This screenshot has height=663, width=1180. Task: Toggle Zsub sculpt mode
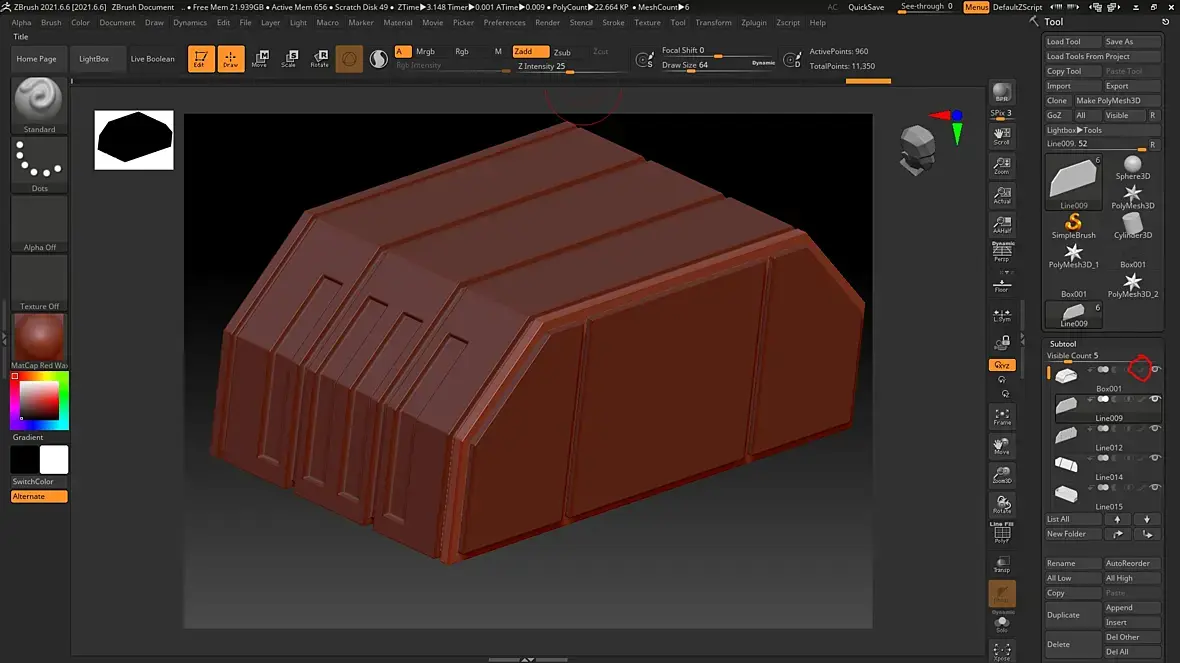click(562, 52)
